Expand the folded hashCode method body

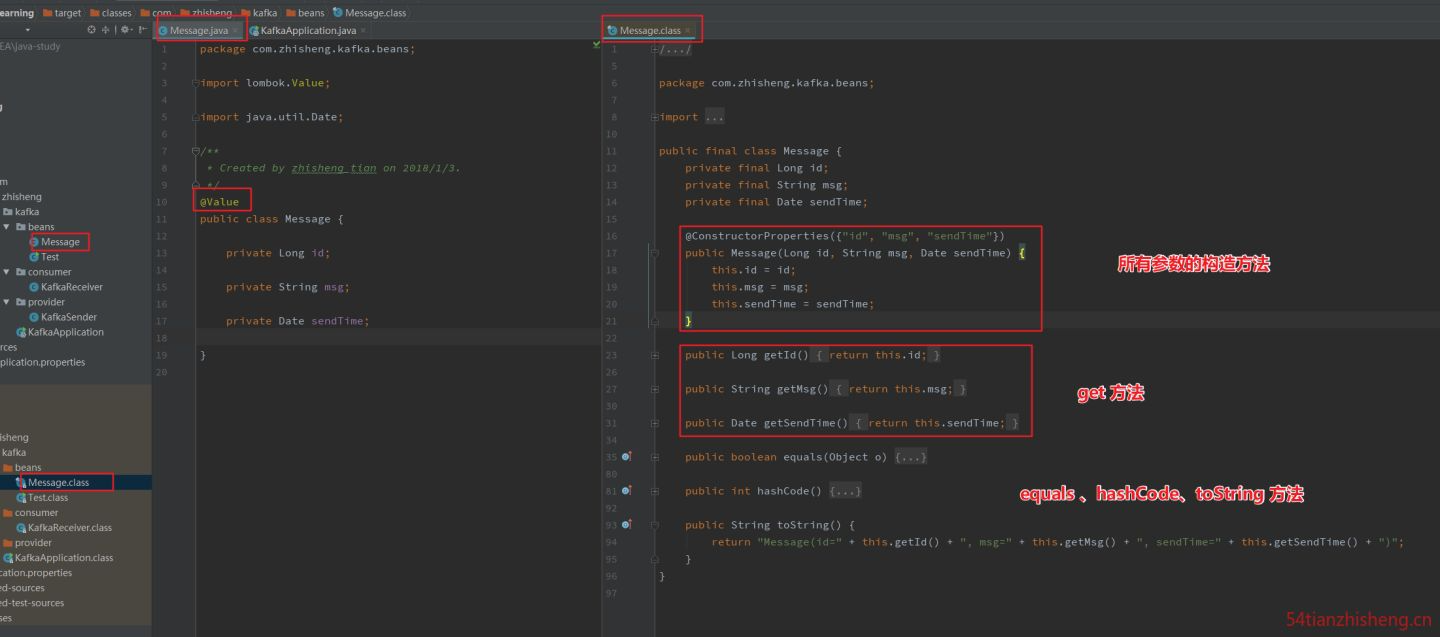point(845,491)
